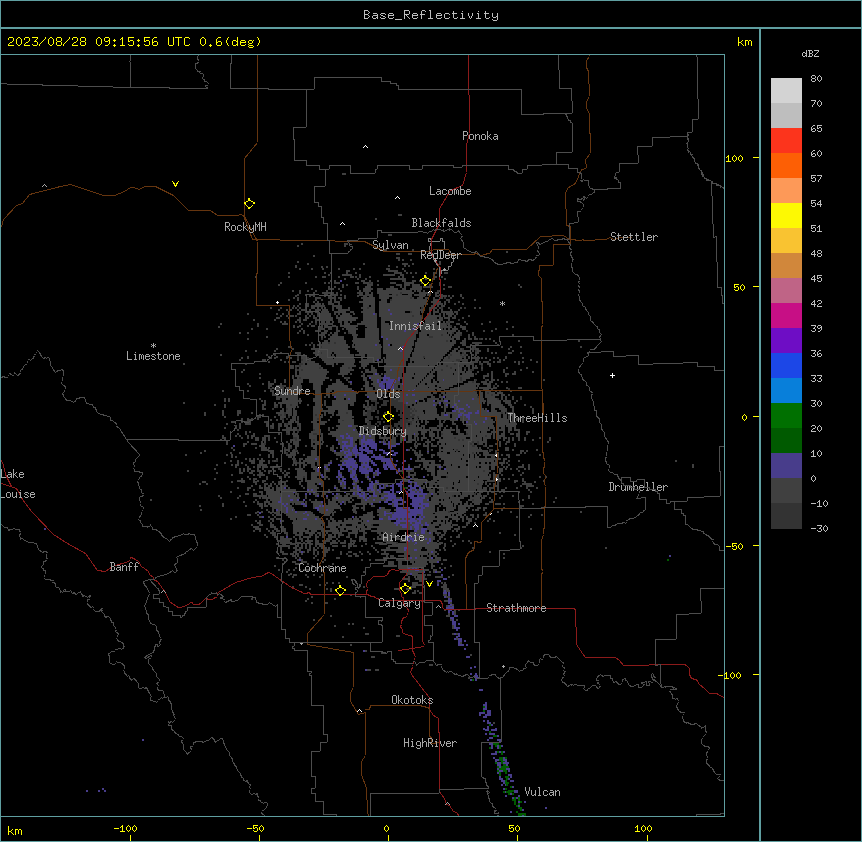862x842 pixels.
Task: Click the Sundre city label
Action: (292, 391)
